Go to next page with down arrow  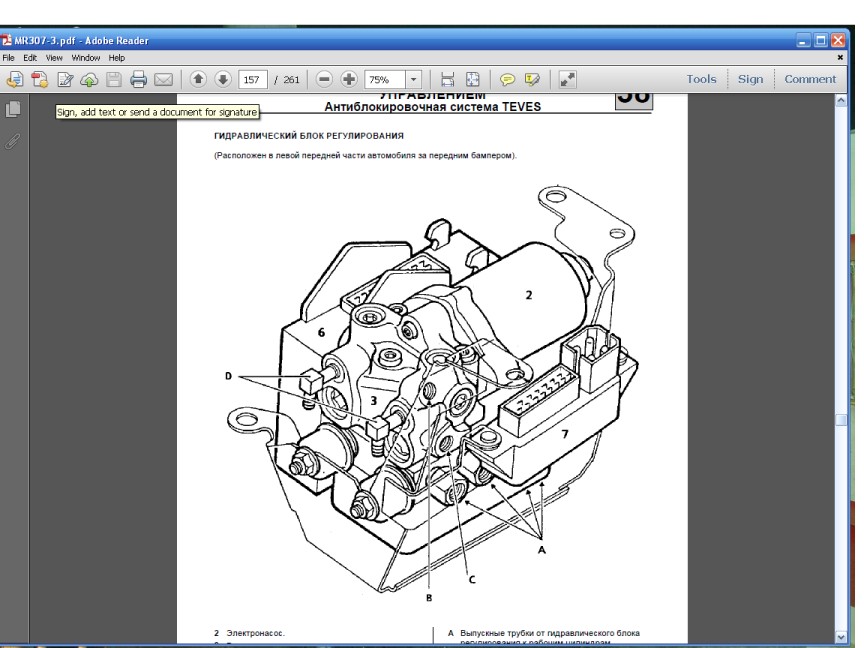pos(223,79)
